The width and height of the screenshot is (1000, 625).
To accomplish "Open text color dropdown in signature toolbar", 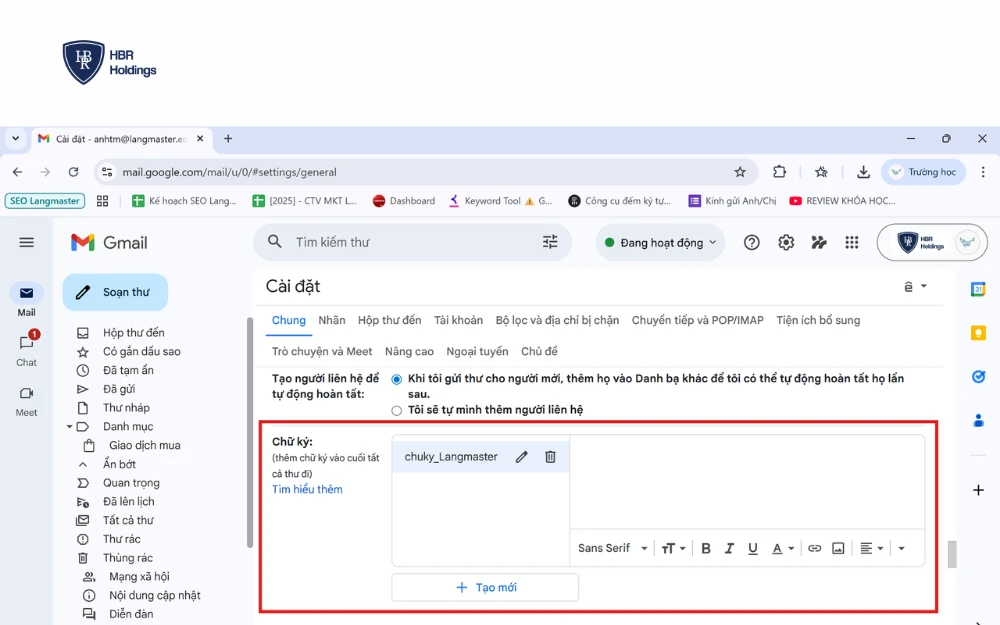I will 783,548.
